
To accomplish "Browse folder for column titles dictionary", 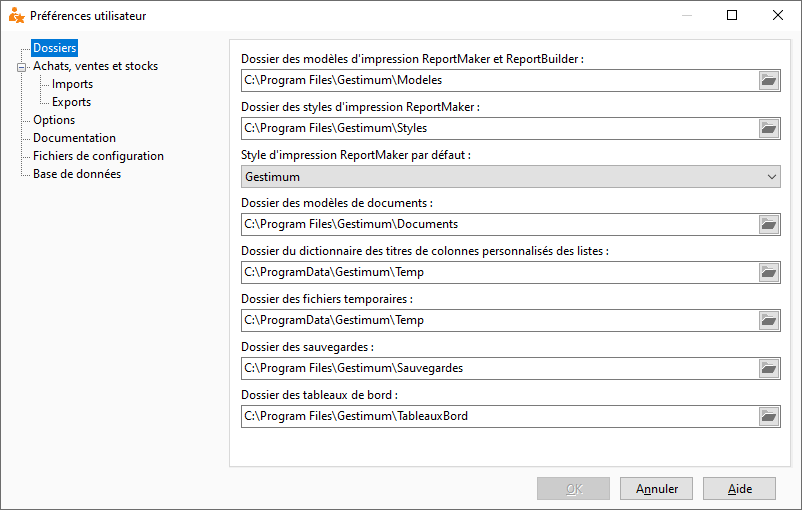I will [768, 273].
